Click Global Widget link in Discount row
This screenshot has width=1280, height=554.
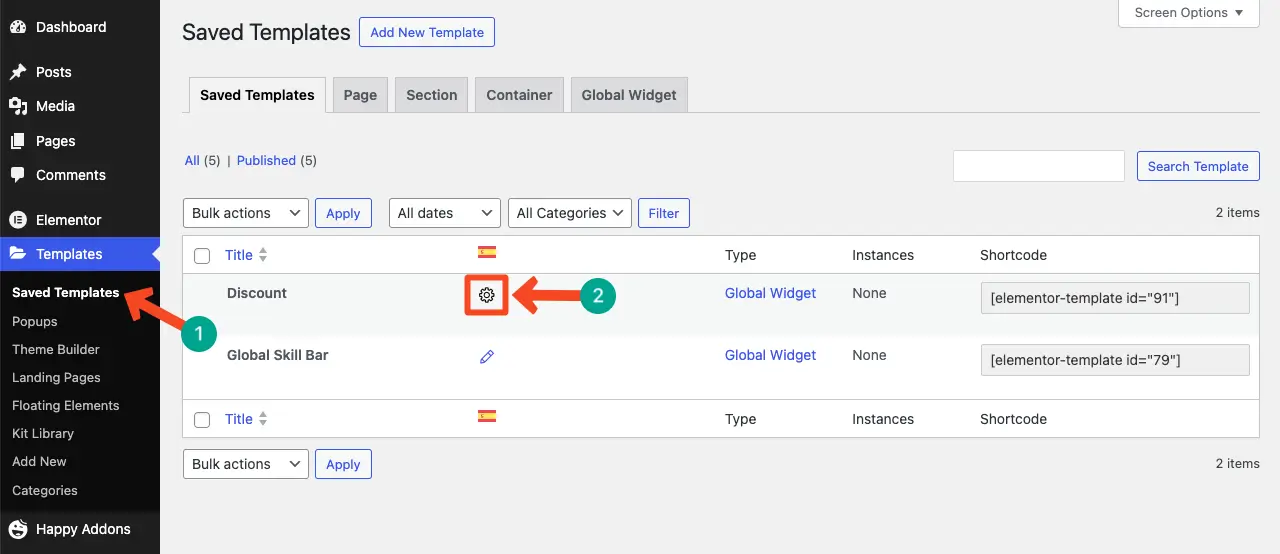[x=770, y=293]
